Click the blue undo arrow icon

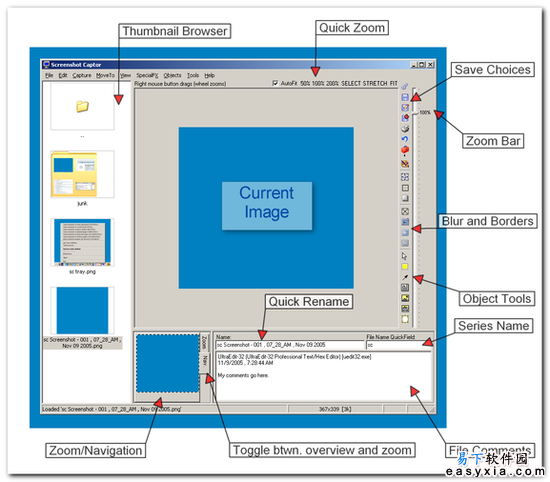click(405, 139)
